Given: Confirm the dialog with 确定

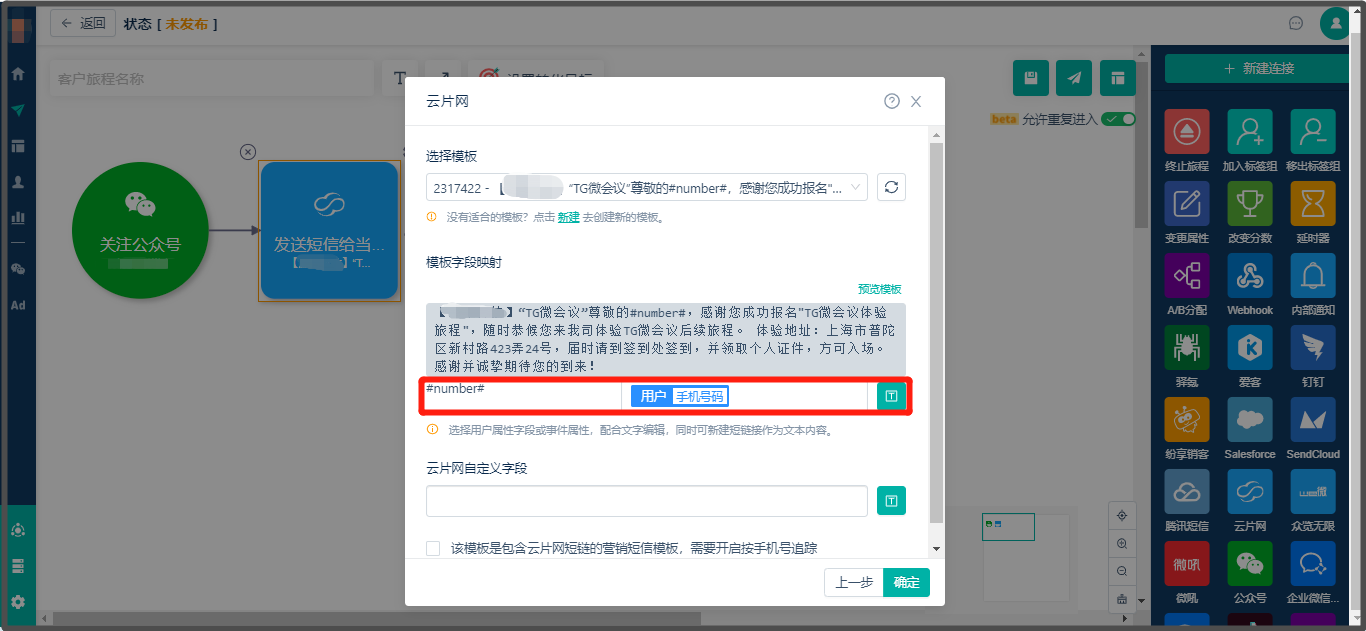Looking at the screenshot, I should (906, 582).
